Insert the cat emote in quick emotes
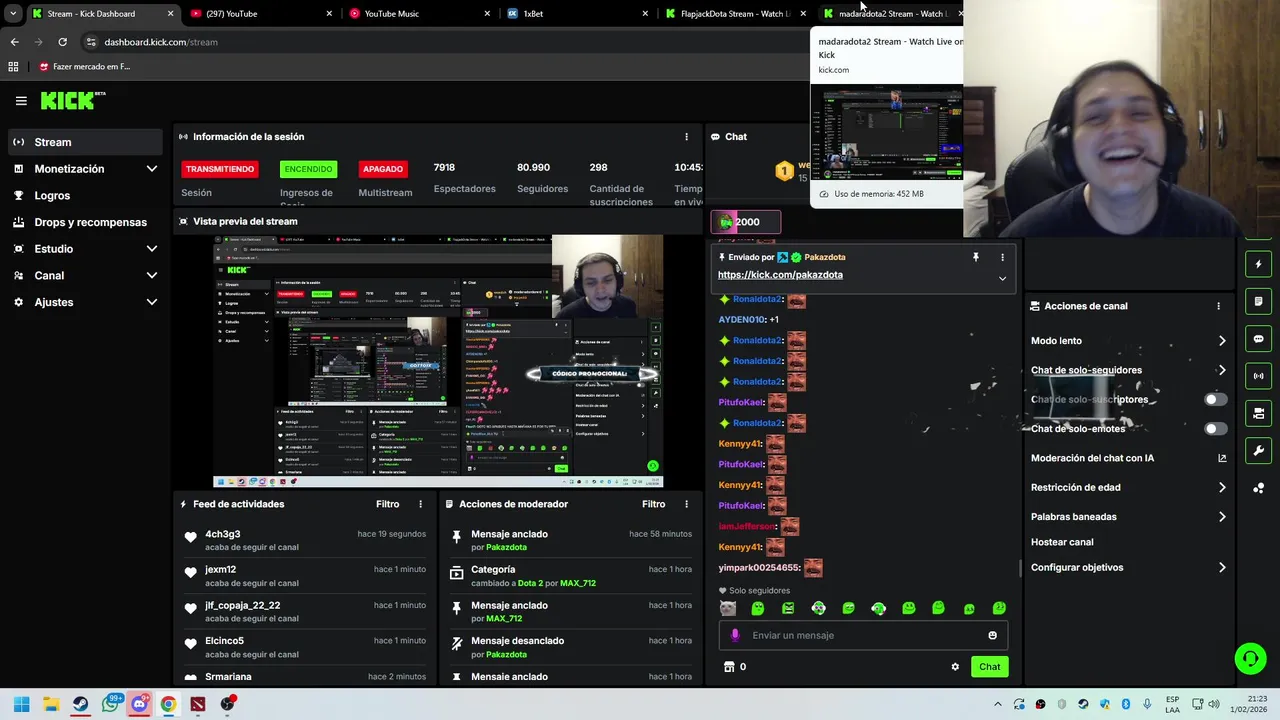The width and height of the screenshot is (1280, 720). (x=728, y=608)
